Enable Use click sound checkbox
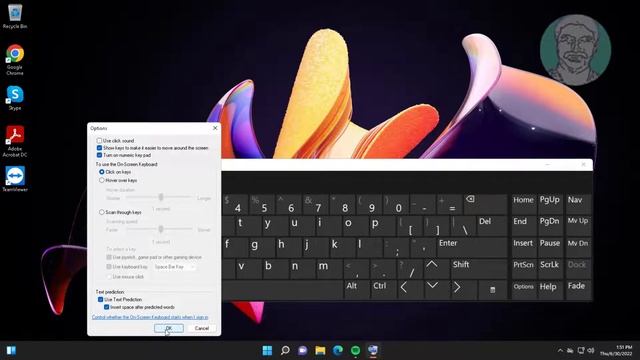The width and height of the screenshot is (640, 360). point(99,140)
